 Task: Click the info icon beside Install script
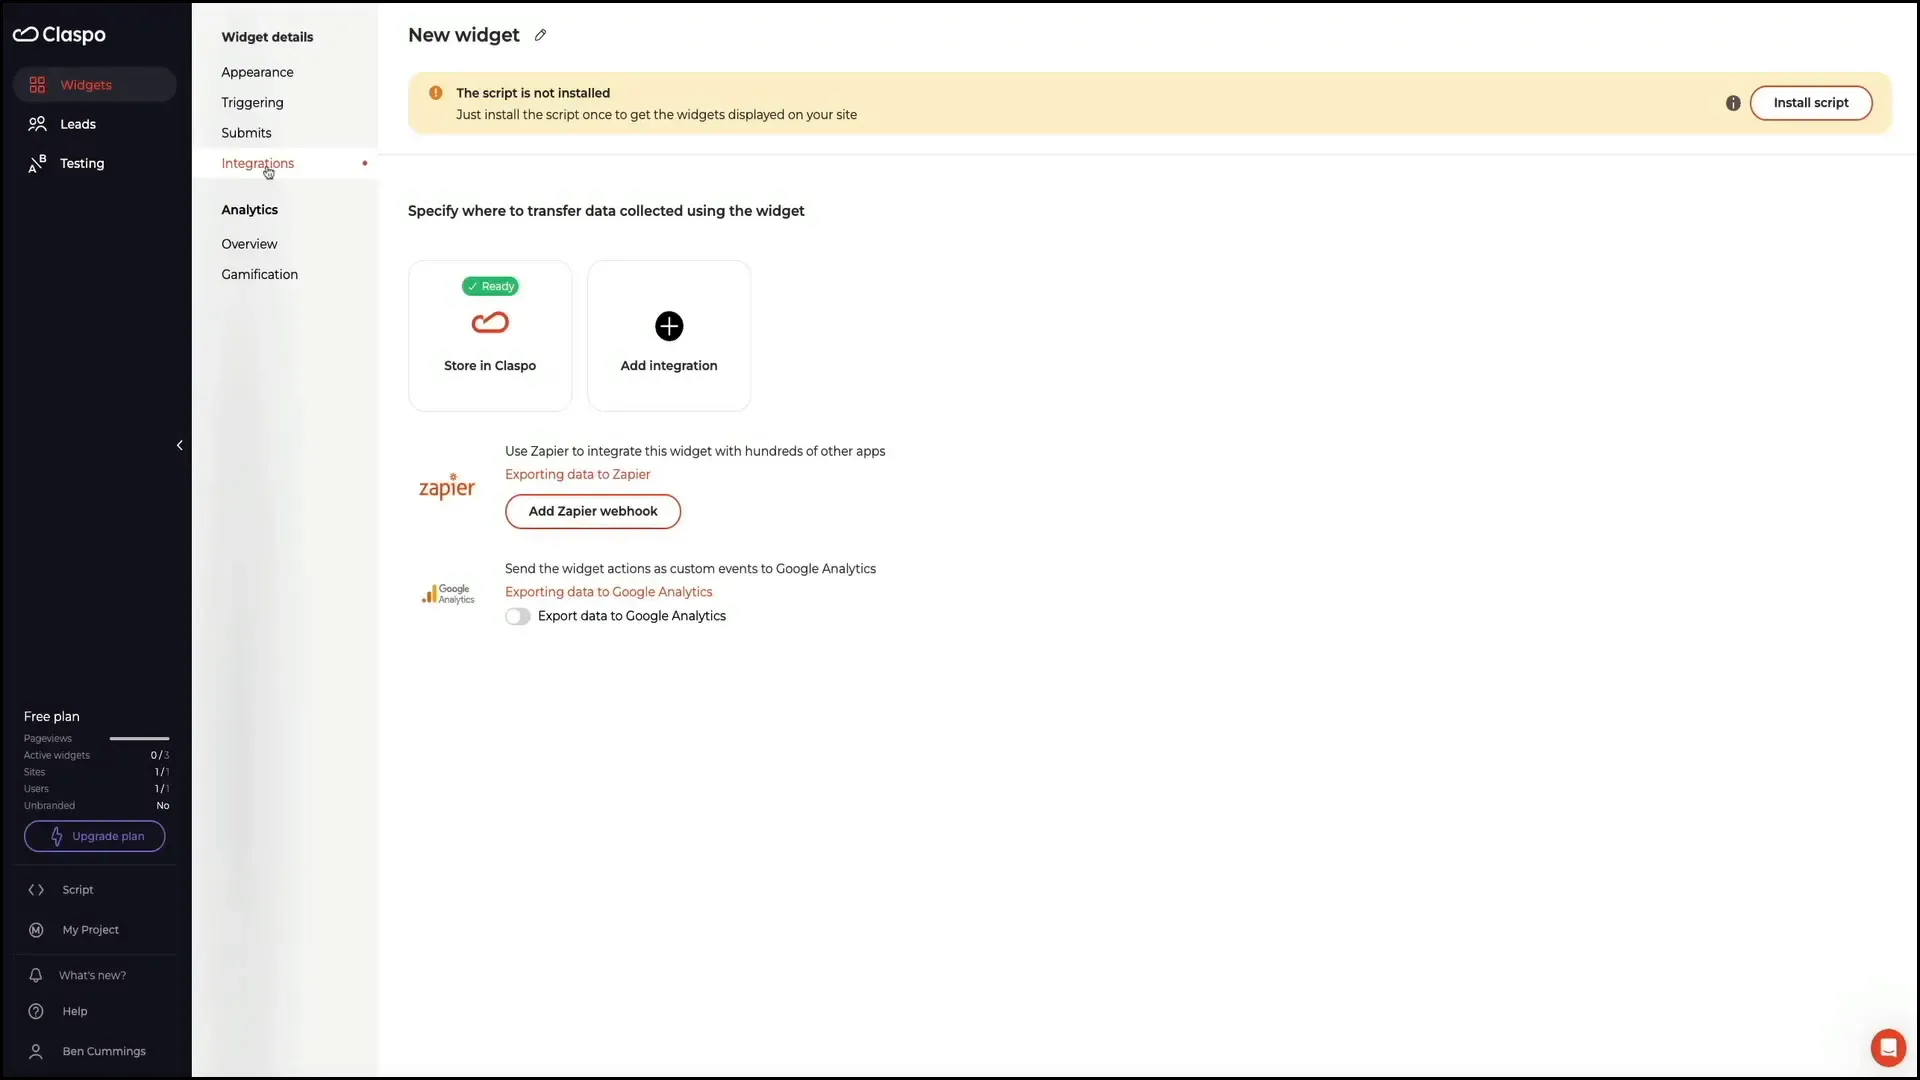(1733, 103)
